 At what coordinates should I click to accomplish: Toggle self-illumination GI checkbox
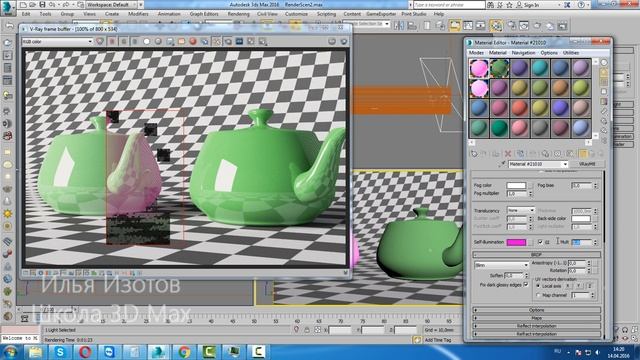click(540, 242)
